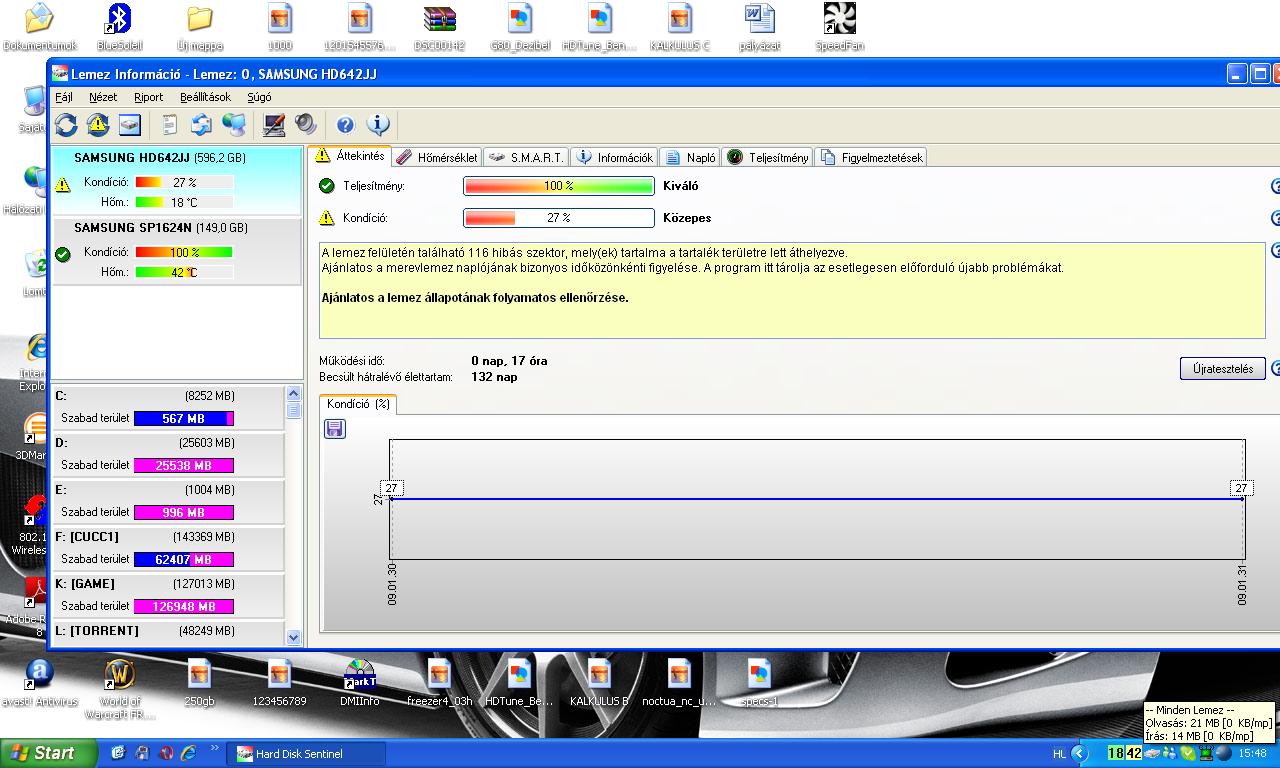Switch to the Teljesítmény tab
The height and width of the screenshot is (768, 1280).
[x=768, y=157]
